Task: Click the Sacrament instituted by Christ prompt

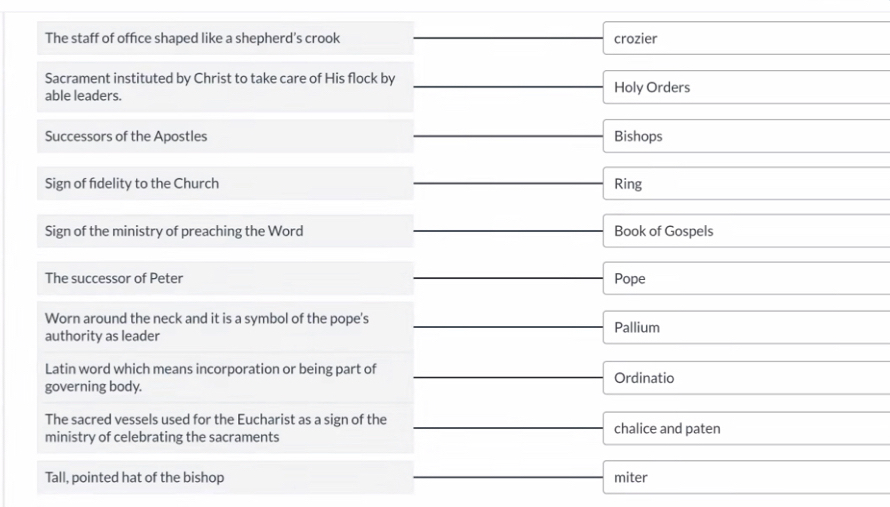Action: point(225,87)
